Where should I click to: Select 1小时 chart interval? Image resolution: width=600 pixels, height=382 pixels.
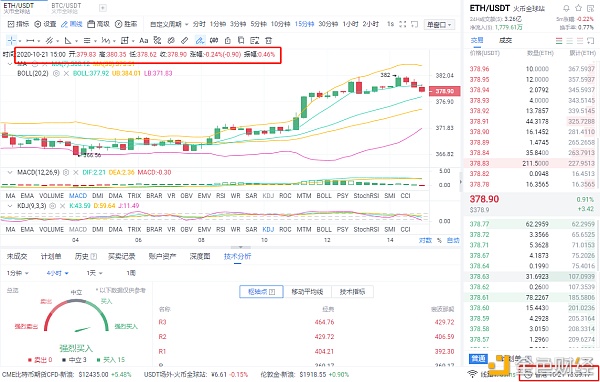pos(350,24)
